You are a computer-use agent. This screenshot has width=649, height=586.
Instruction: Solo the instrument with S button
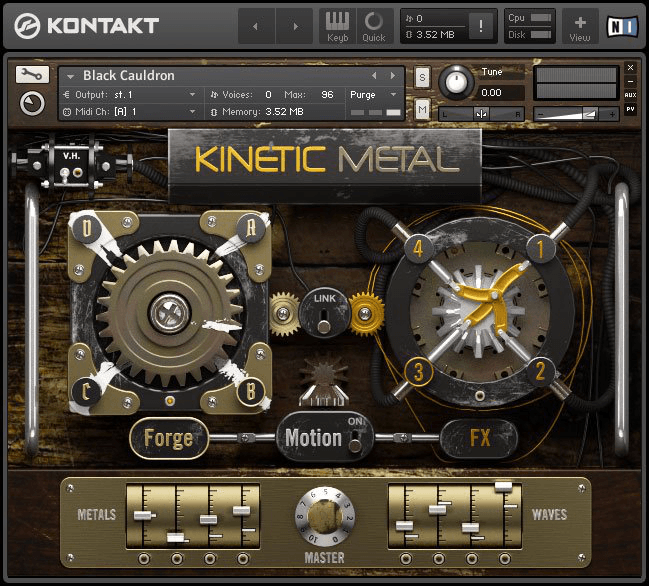point(422,77)
